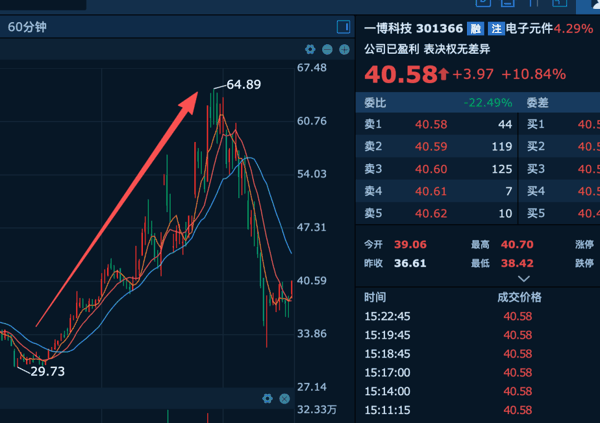Click the 卖3 volume 125

click(502, 169)
